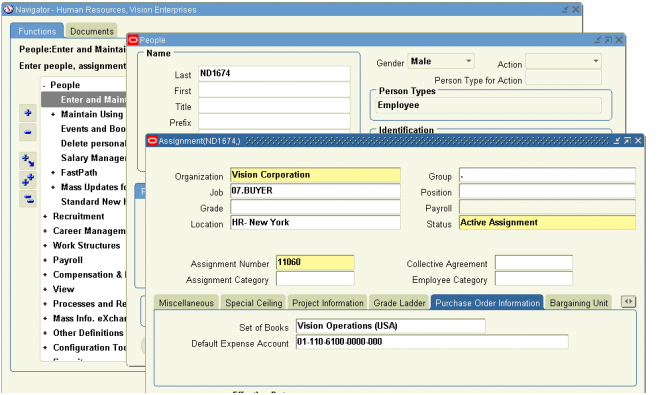Image resolution: width=660 pixels, height=395 pixels.
Task: Click the Group field
Action: [547, 175]
